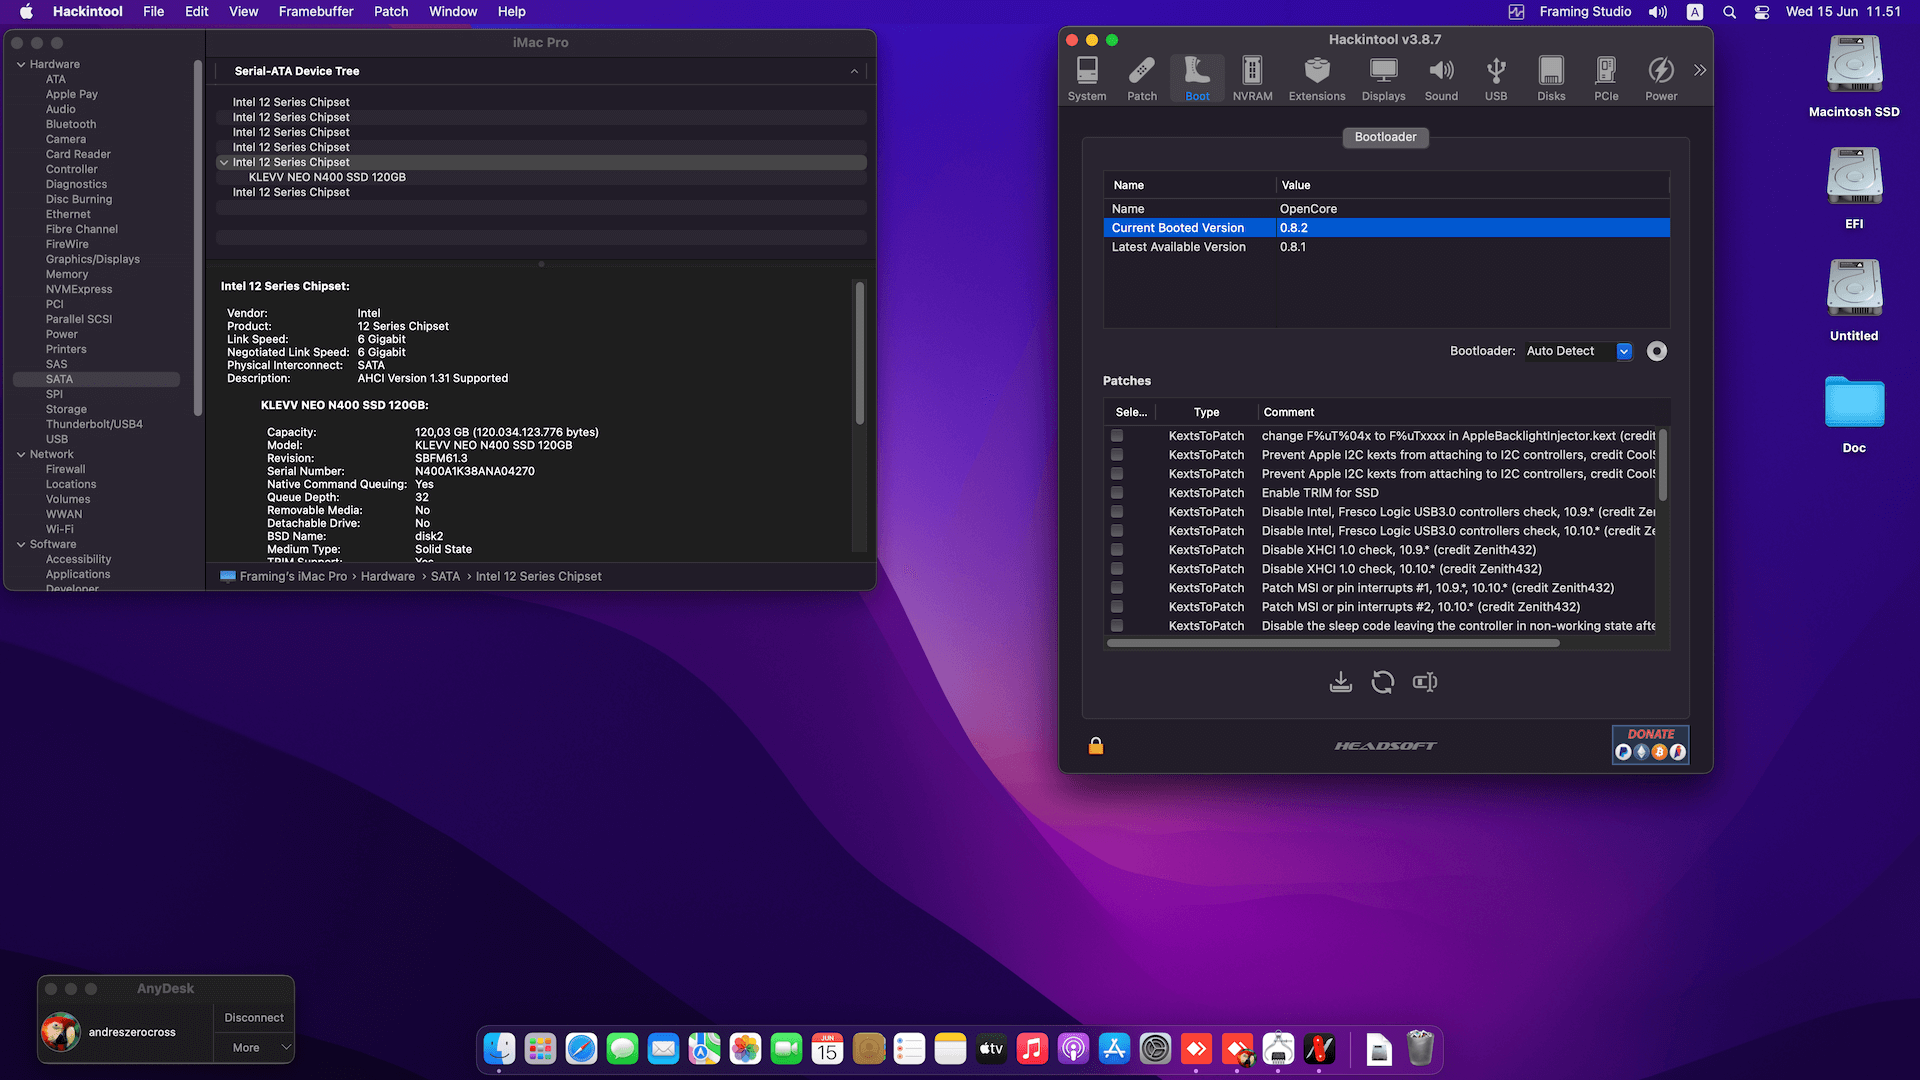Open the Patch tool in Hackintool
This screenshot has width=1920, height=1080.
[x=1142, y=79]
